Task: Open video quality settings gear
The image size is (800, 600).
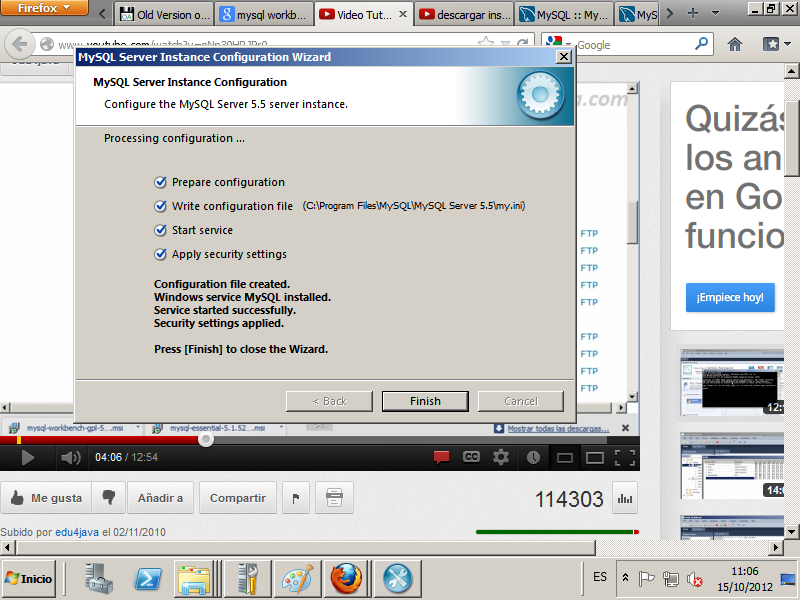Action: 501,457
